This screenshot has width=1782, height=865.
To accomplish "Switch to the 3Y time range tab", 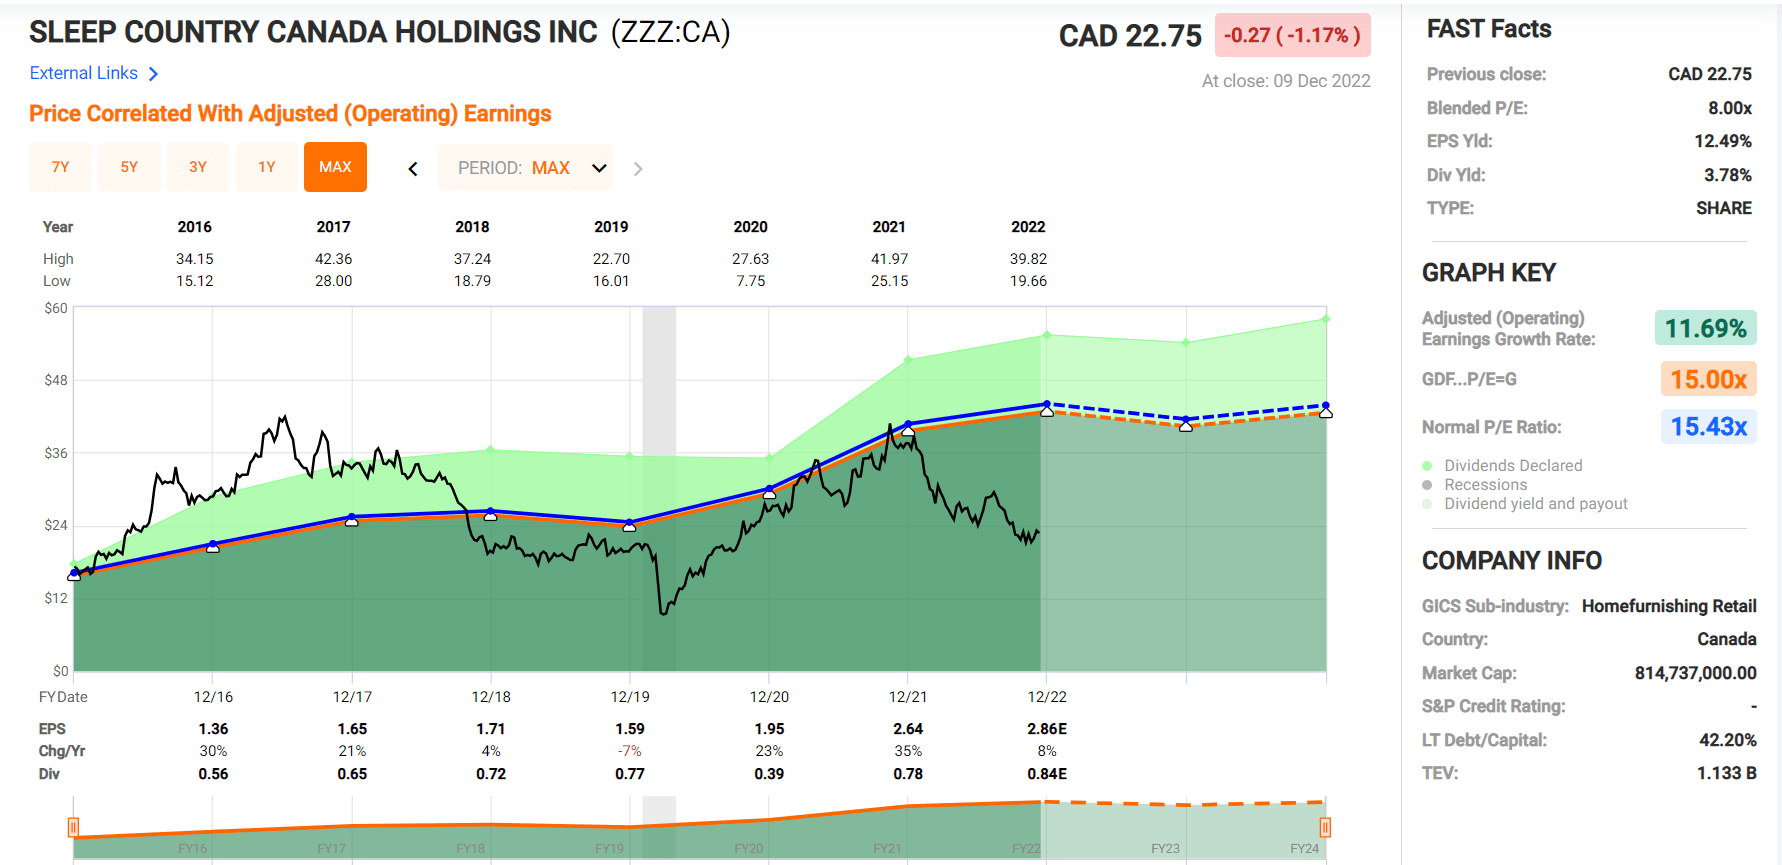I will 198,167.
